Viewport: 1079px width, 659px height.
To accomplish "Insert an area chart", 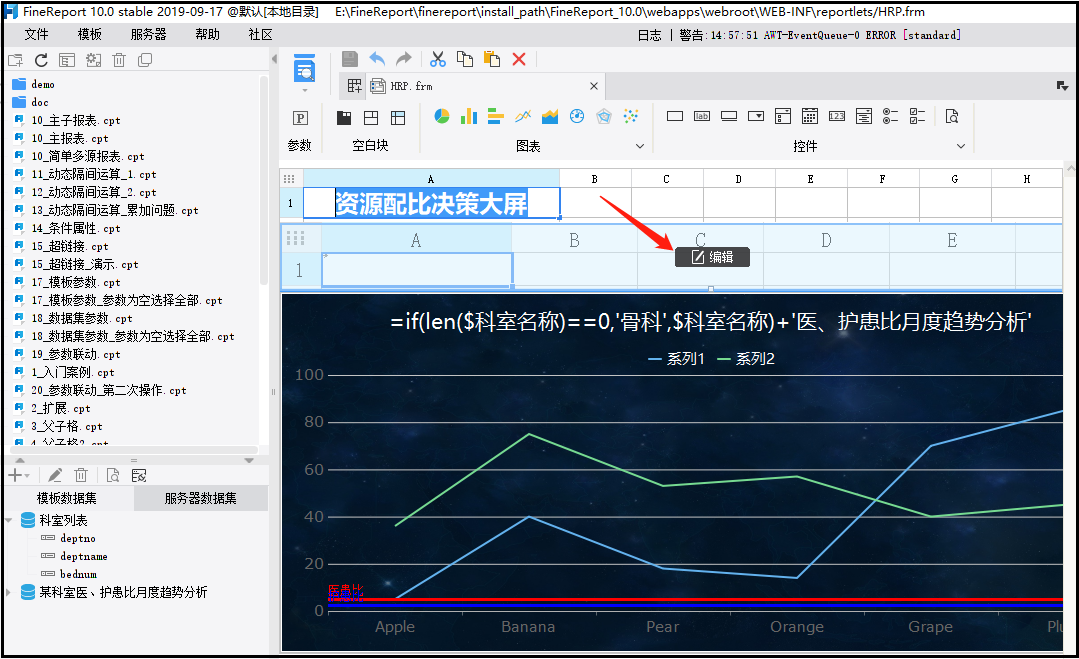I will pos(550,116).
